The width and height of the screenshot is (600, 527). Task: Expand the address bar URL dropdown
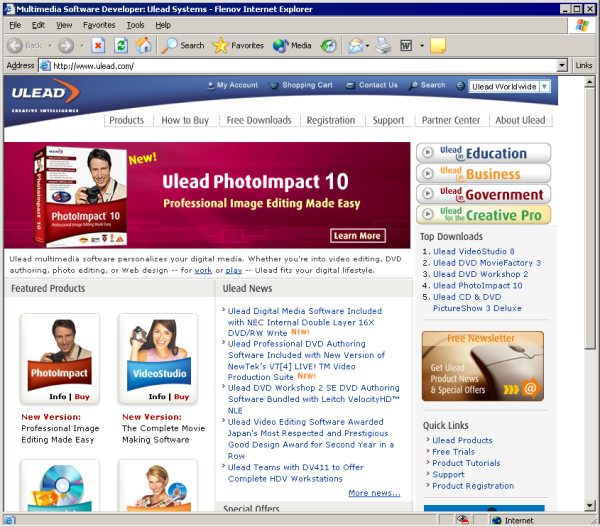tap(561, 66)
